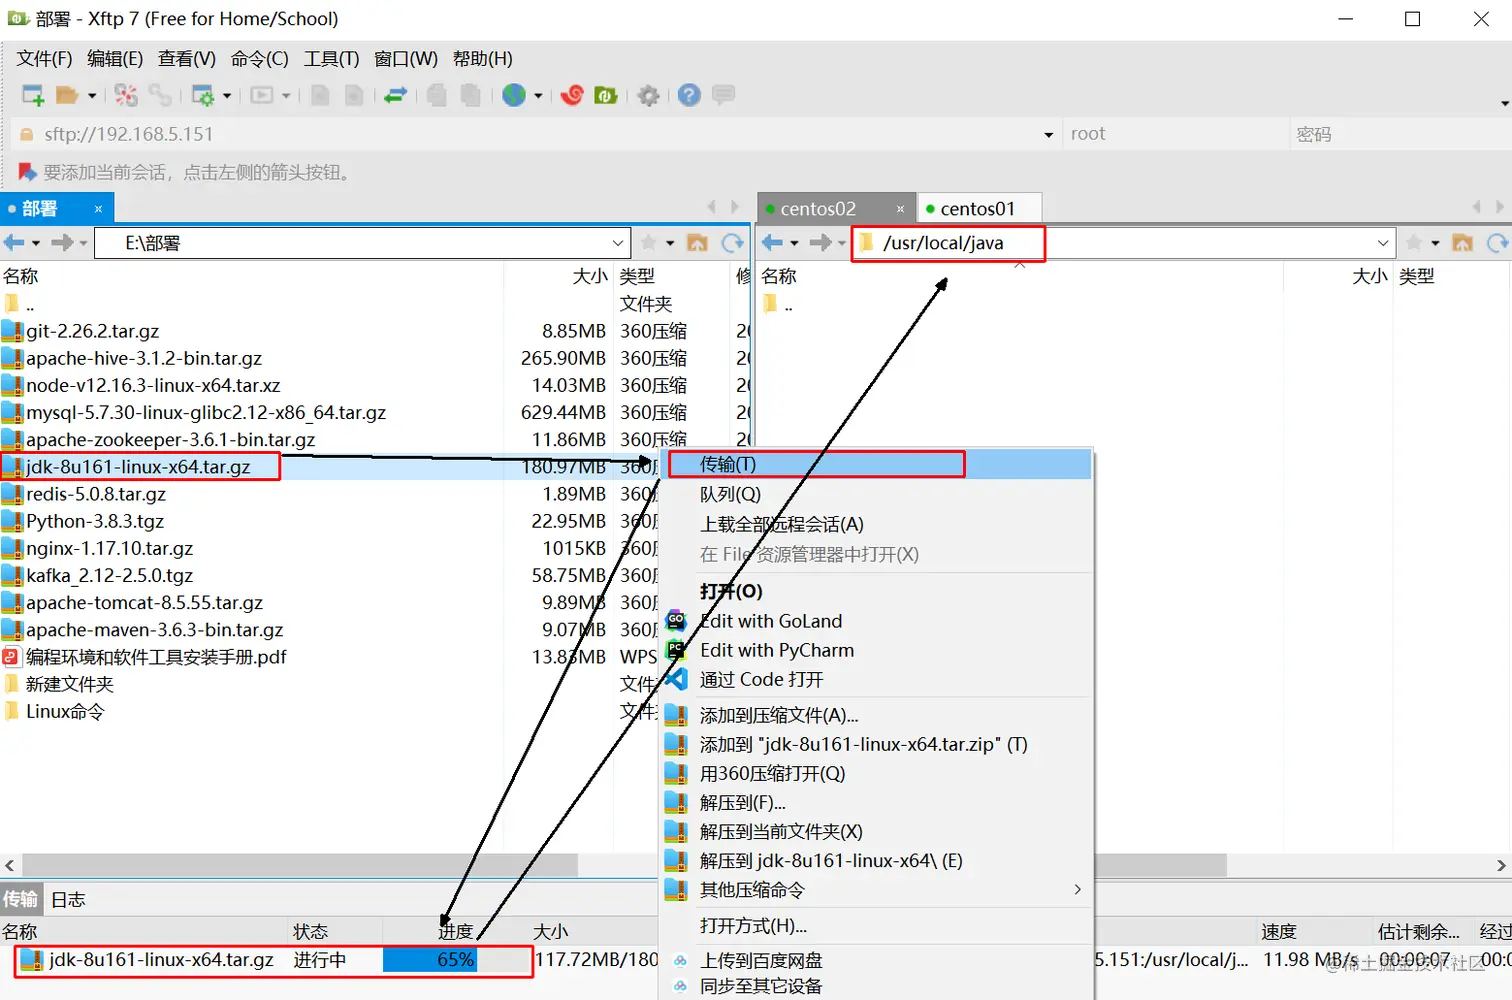The image size is (1512, 1000).
Task: Close the centos02 session tab
Action: tap(900, 209)
